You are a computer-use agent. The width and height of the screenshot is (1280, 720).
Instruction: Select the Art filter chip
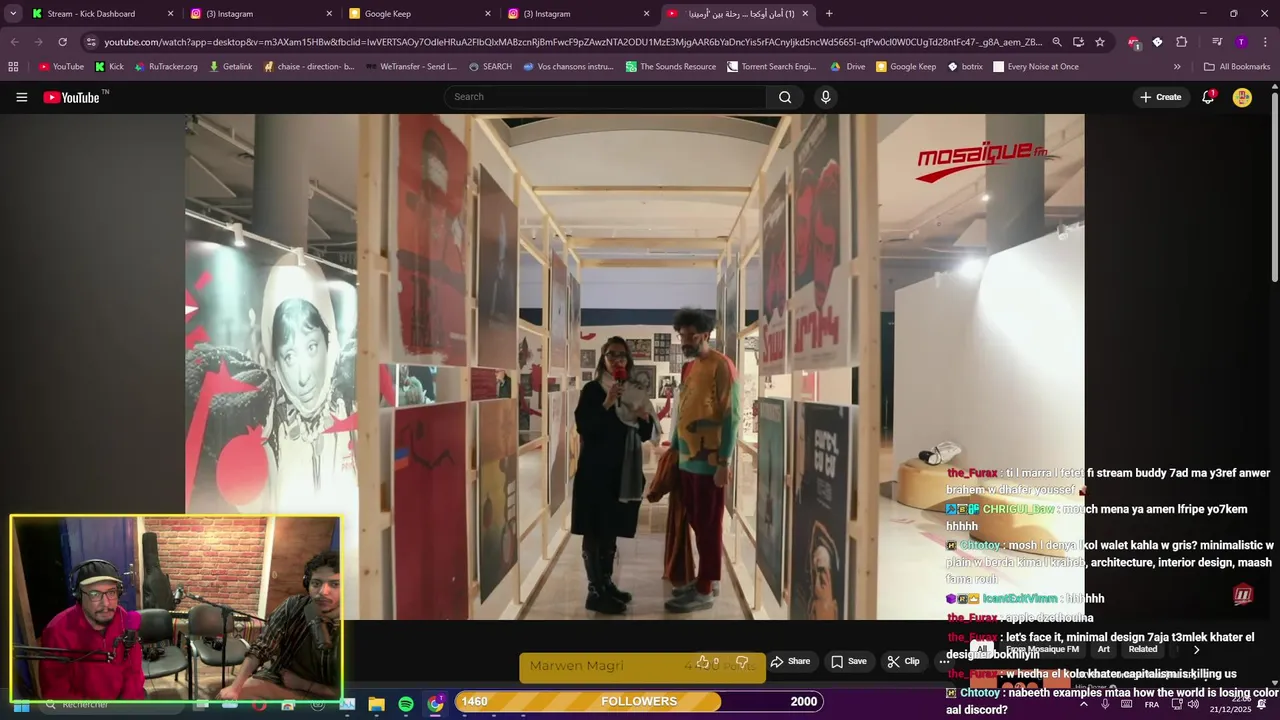click(x=1104, y=649)
